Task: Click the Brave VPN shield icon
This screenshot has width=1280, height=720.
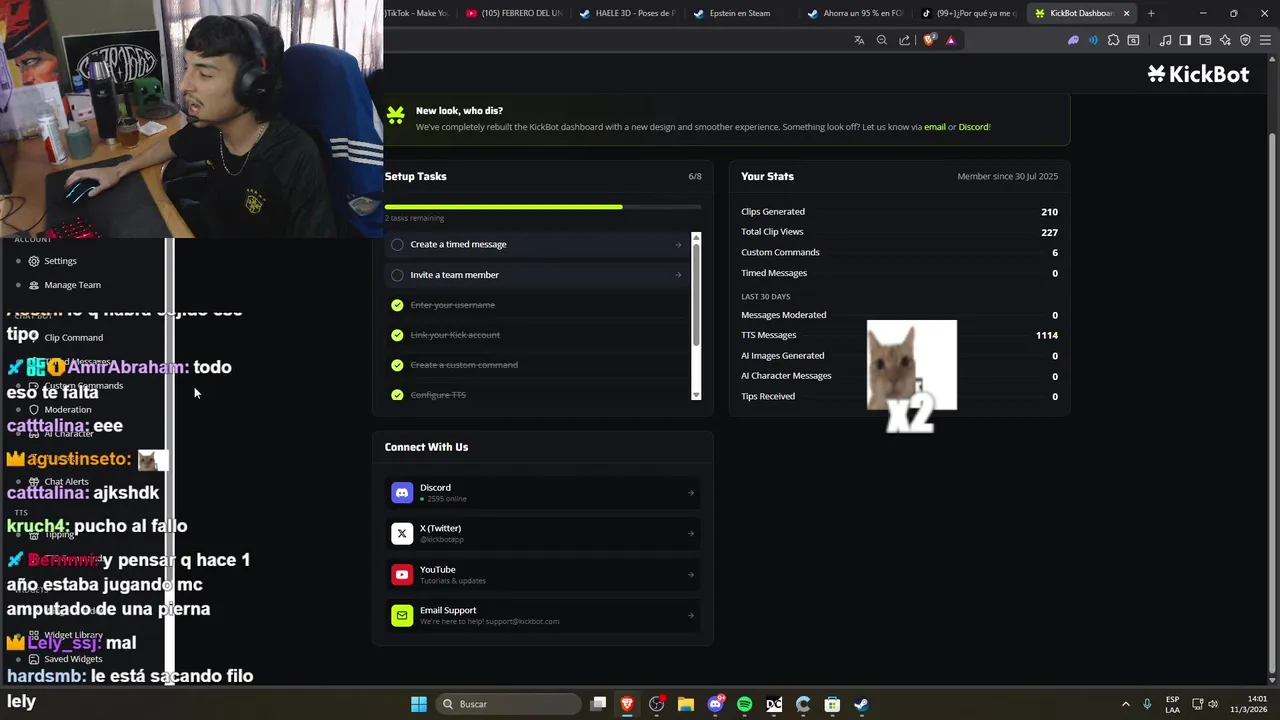Action: [x=1245, y=40]
